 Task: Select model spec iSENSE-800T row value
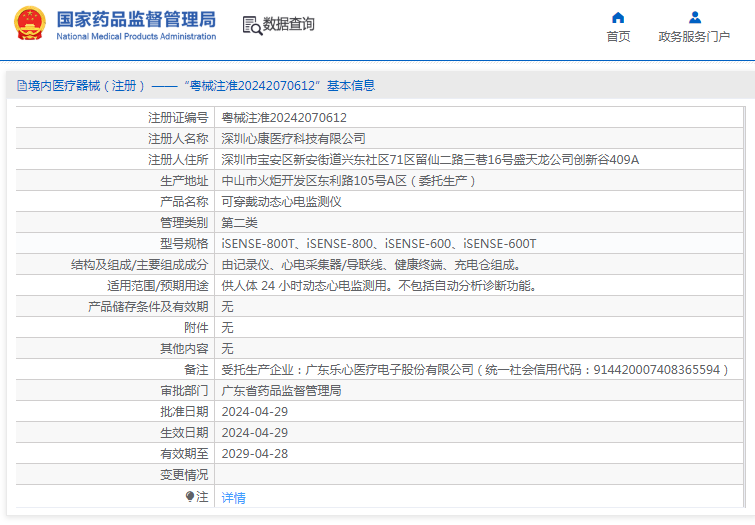coord(378,244)
